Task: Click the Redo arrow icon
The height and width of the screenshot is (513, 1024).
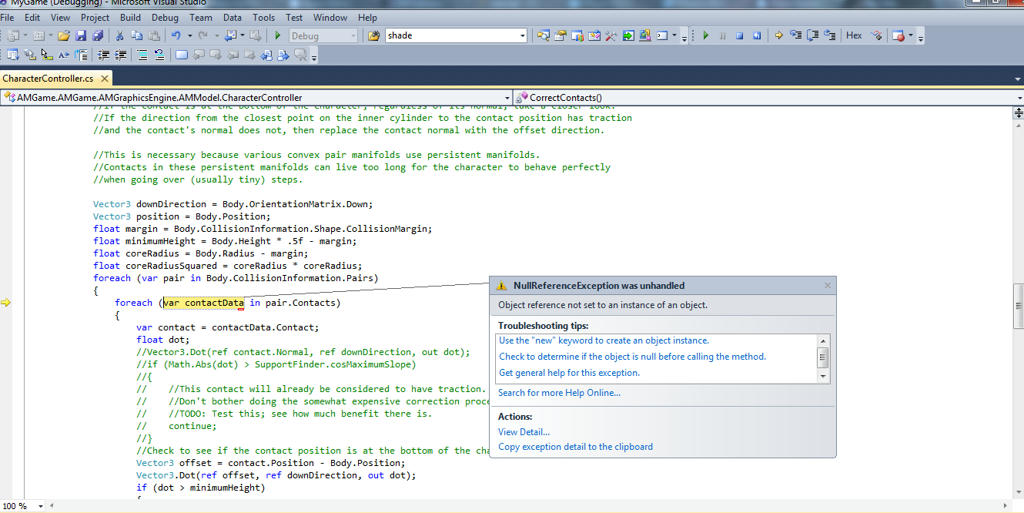Action: 203,36
